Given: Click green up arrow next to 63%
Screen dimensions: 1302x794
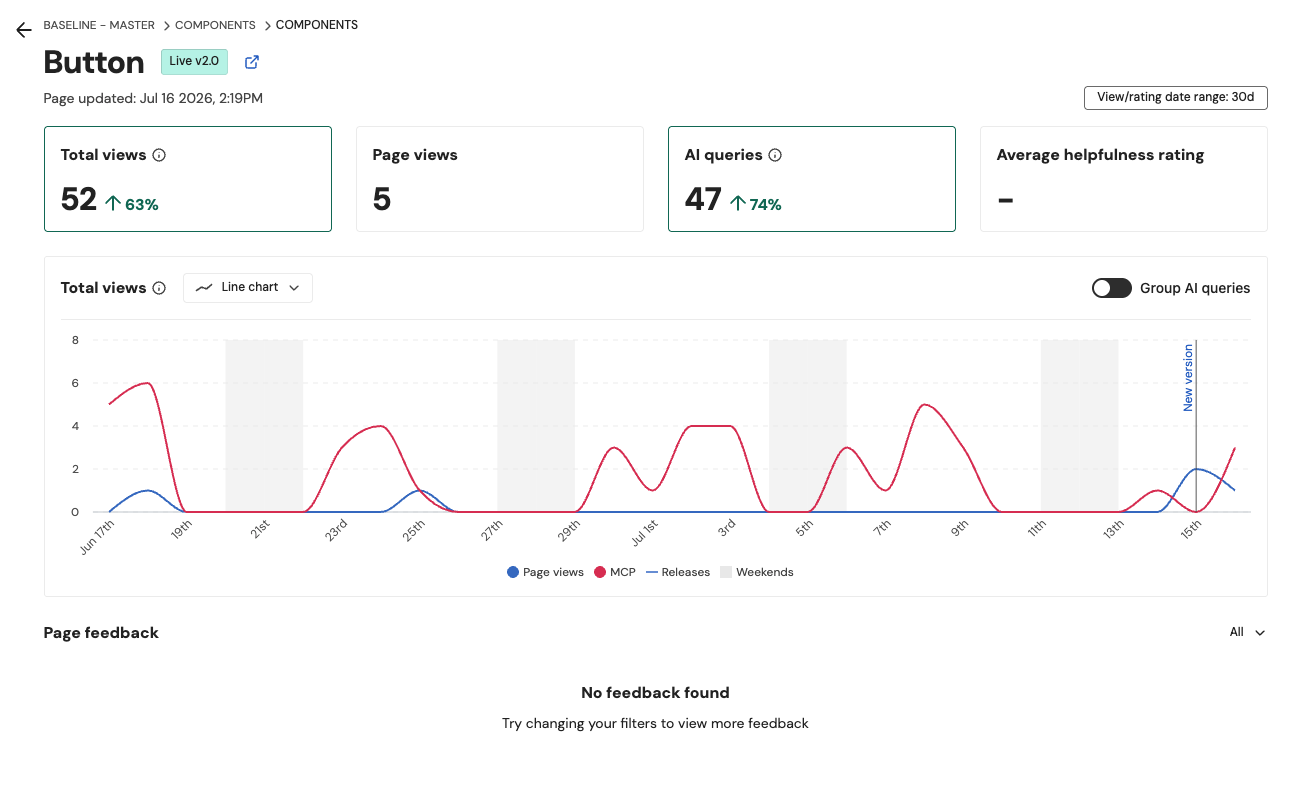Looking at the screenshot, I should coord(113,203).
